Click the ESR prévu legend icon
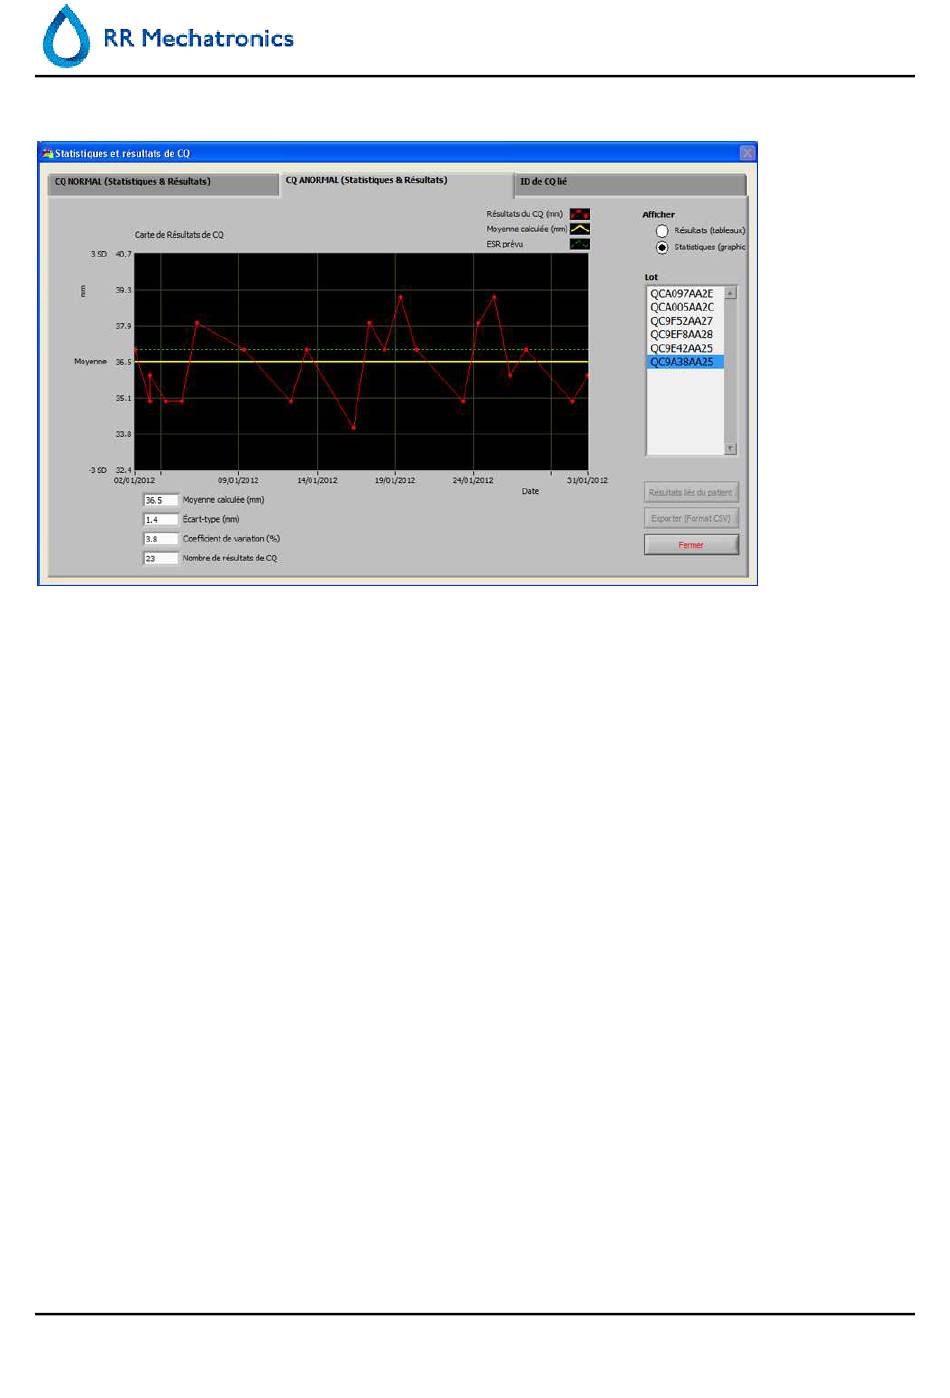 (x=579, y=244)
